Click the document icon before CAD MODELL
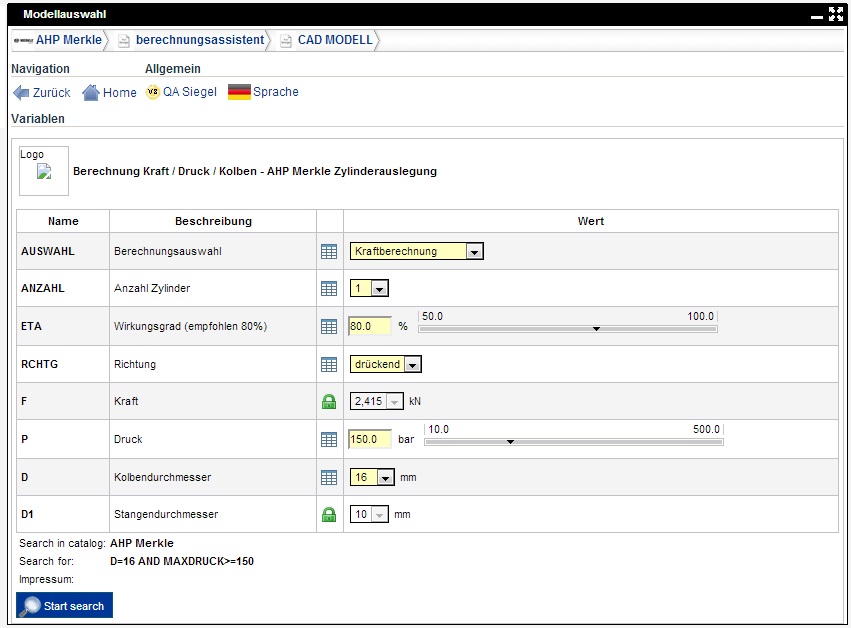The width and height of the screenshot is (851, 628). pyautogui.click(x=285, y=41)
